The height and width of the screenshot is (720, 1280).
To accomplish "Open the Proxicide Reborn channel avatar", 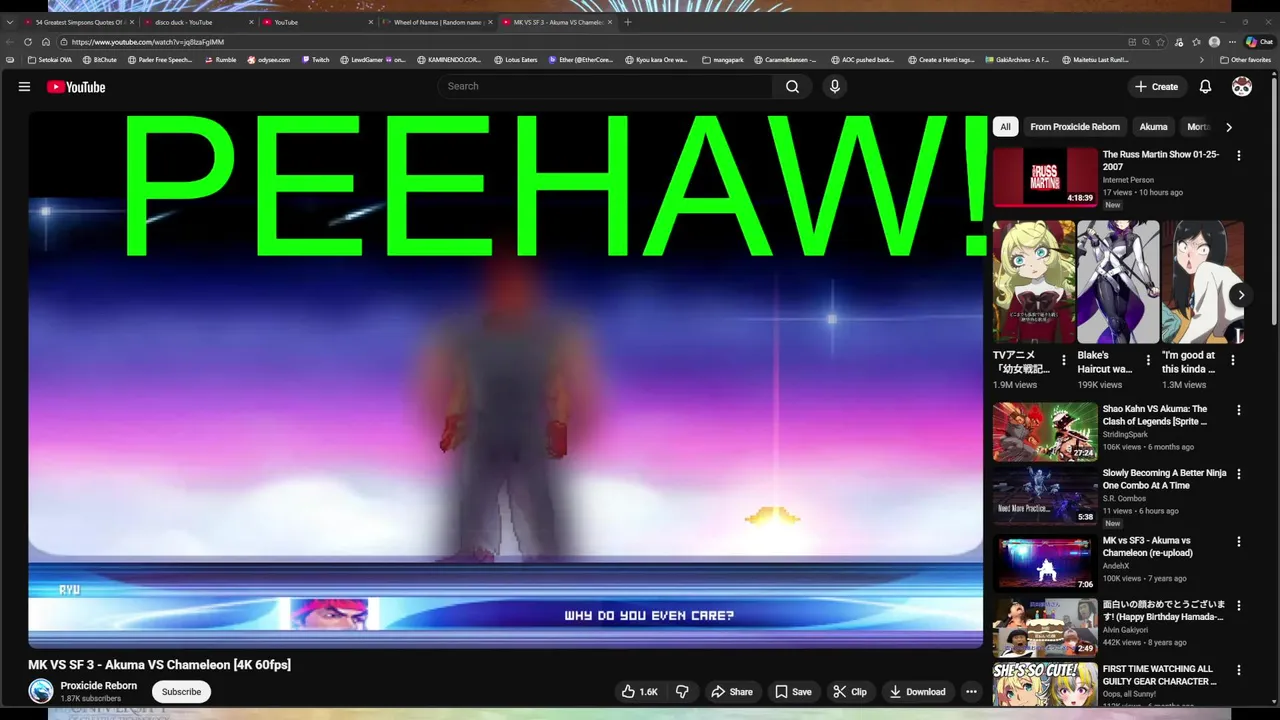I will 41,691.
